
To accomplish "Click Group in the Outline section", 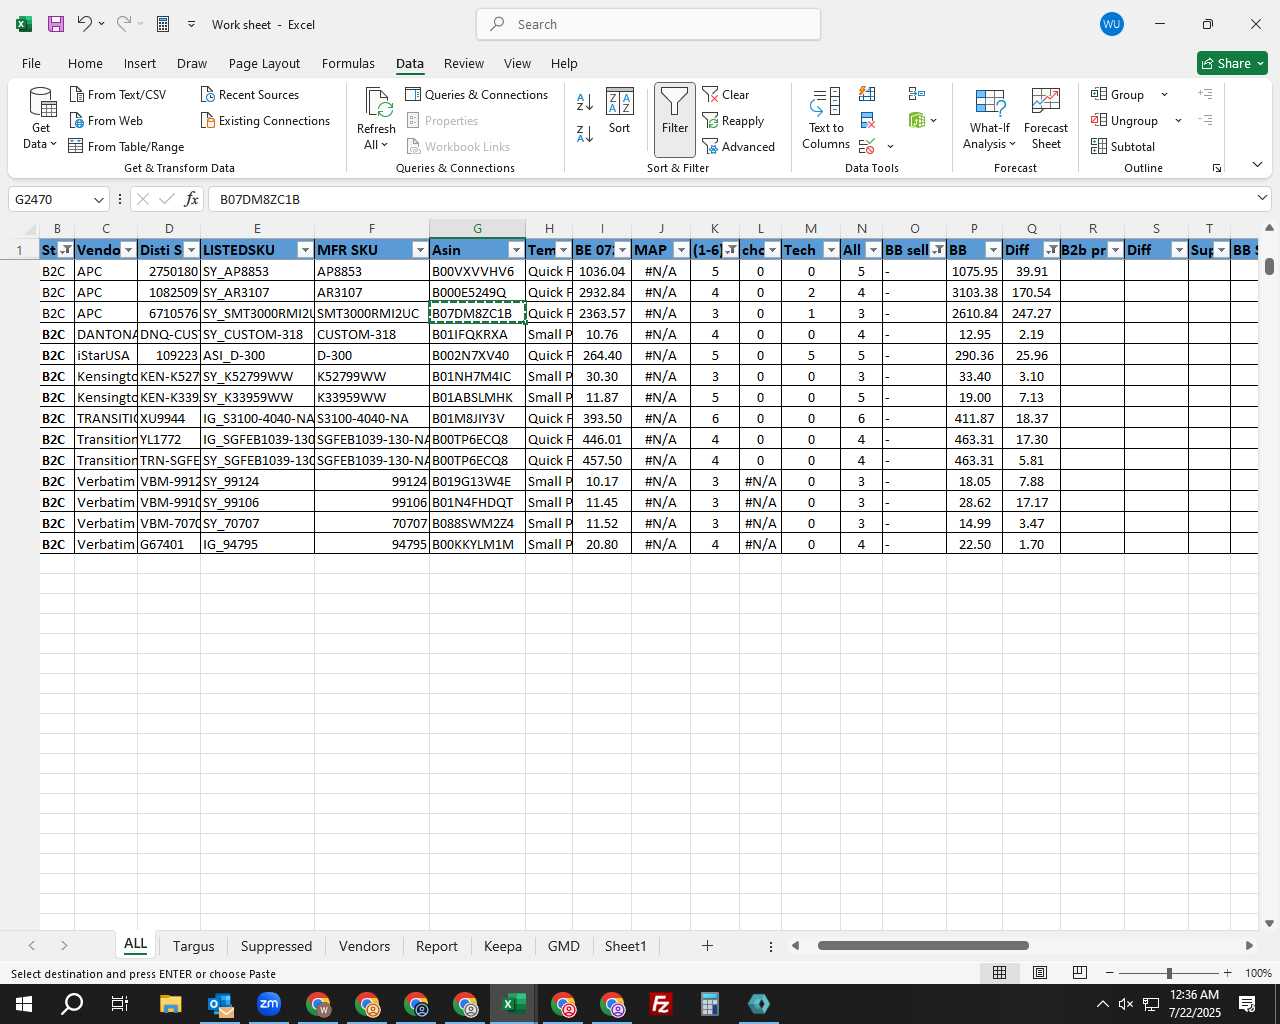I will [x=1118, y=94].
